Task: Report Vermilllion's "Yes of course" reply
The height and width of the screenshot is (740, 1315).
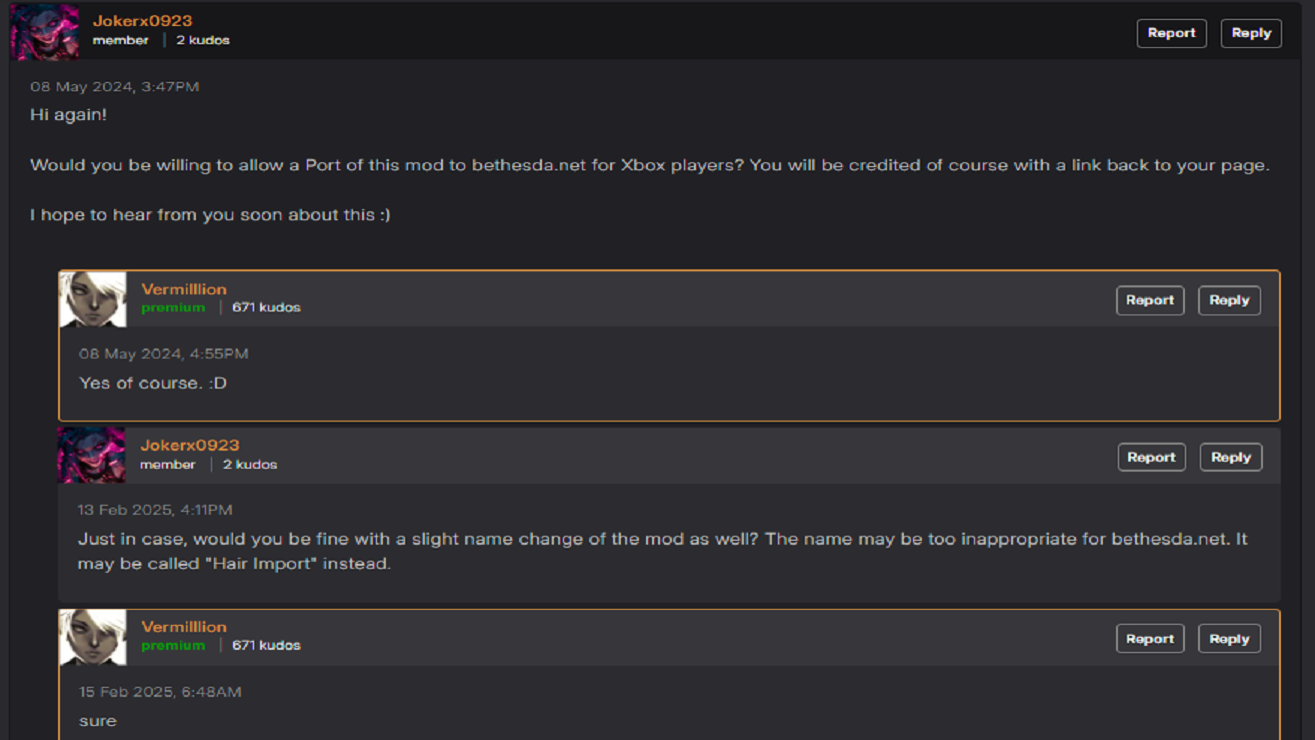Action: point(1150,300)
